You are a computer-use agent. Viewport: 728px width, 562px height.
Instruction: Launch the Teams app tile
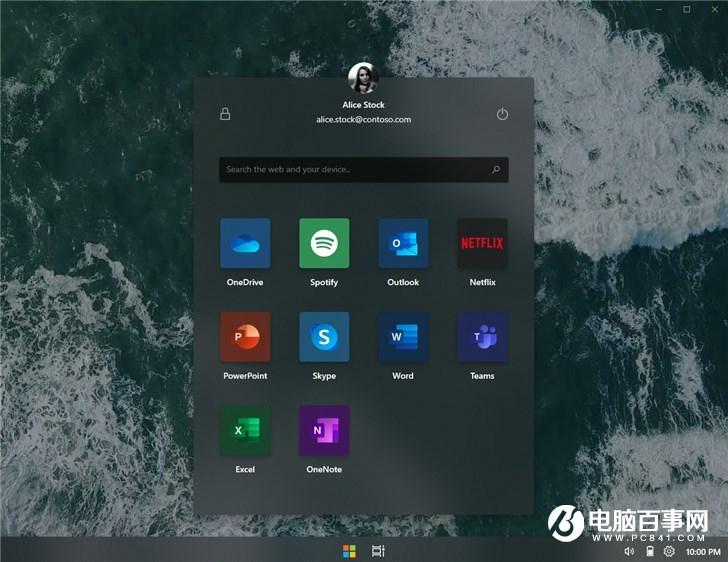(x=482, y=337)
